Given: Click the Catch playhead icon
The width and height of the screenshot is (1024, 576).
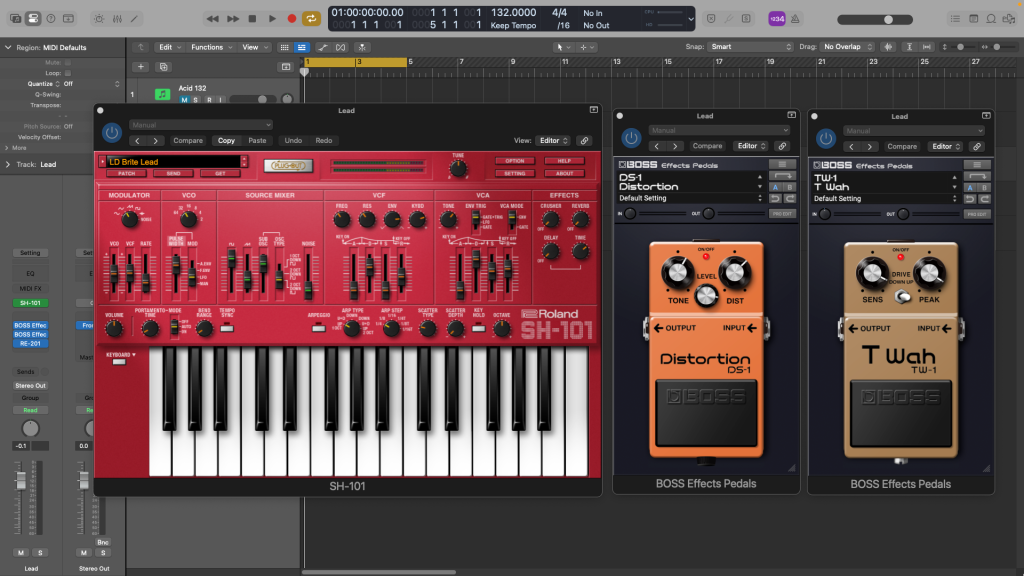Looking at the screenshot, I should click(x=362, y=47).
